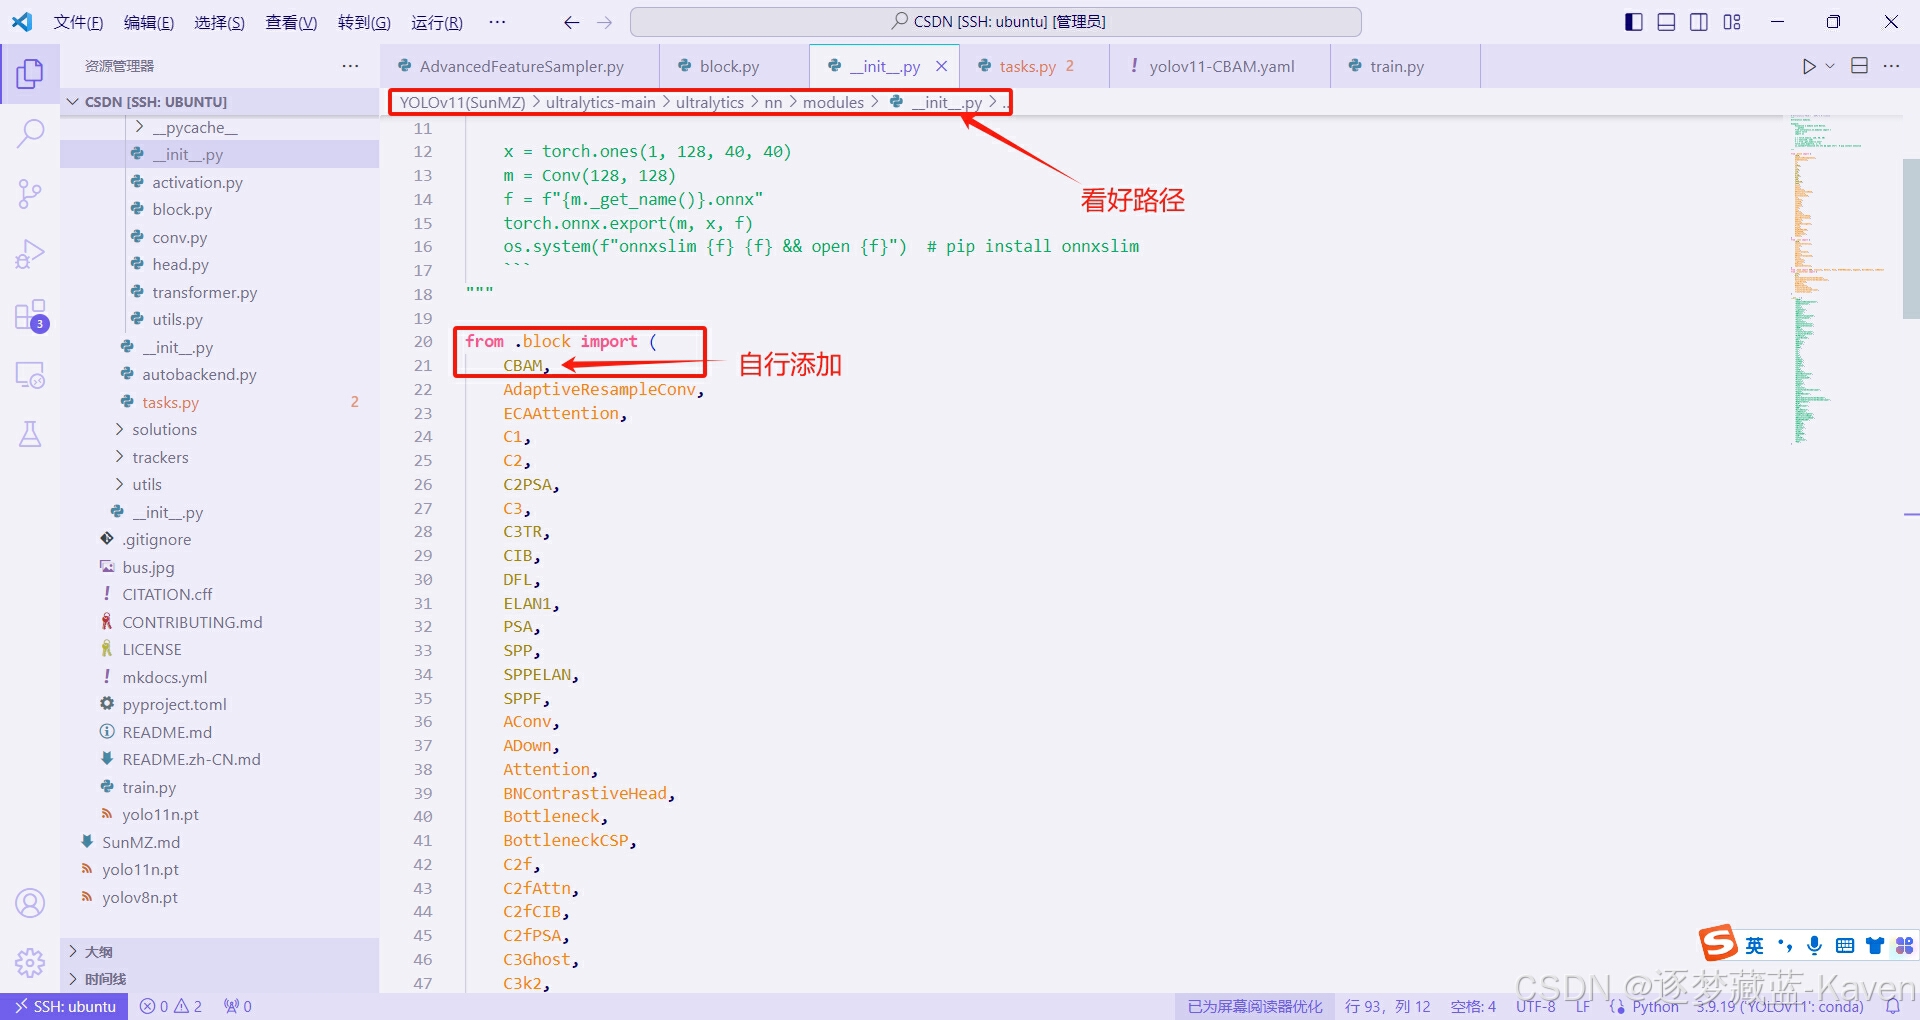
Task: Expand the solutions folder
Action: tap(220, 429)
